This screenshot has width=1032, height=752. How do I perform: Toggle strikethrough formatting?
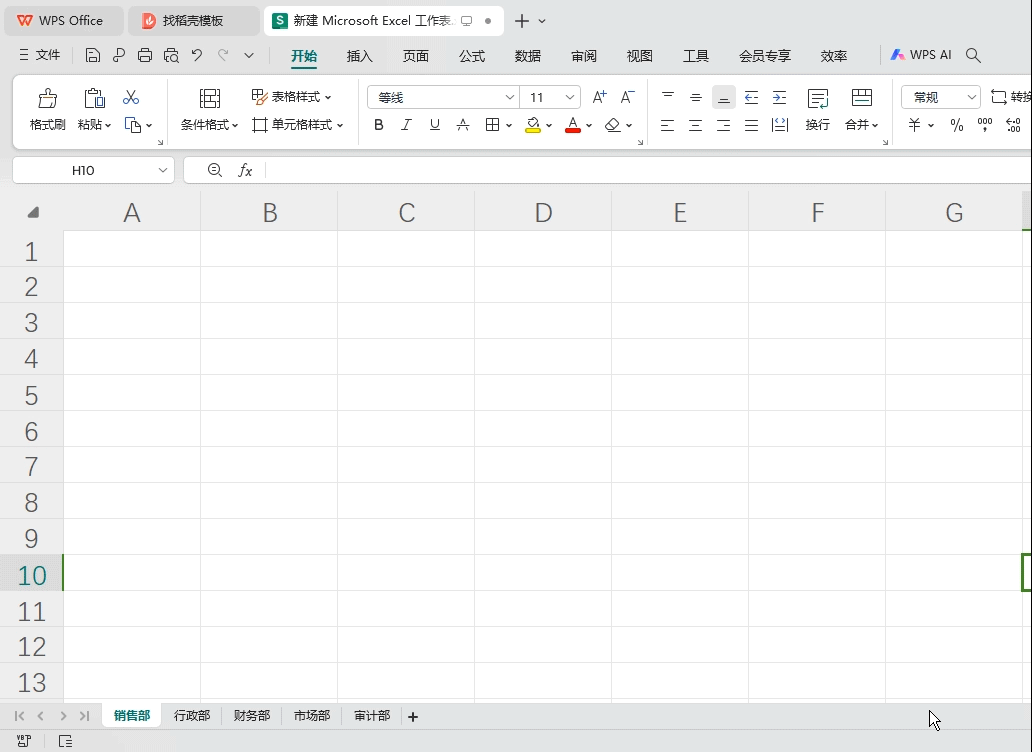click(x=463, y=124)
